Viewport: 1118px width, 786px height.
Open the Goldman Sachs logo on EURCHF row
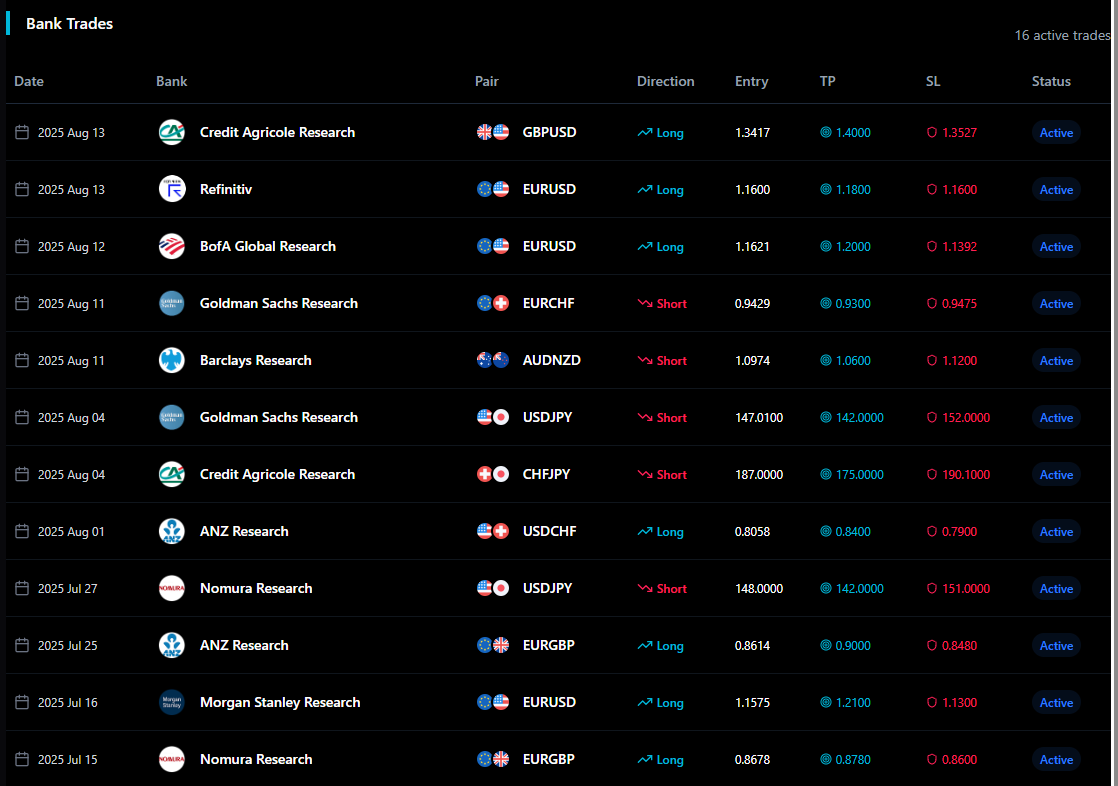tap(171, 303)
